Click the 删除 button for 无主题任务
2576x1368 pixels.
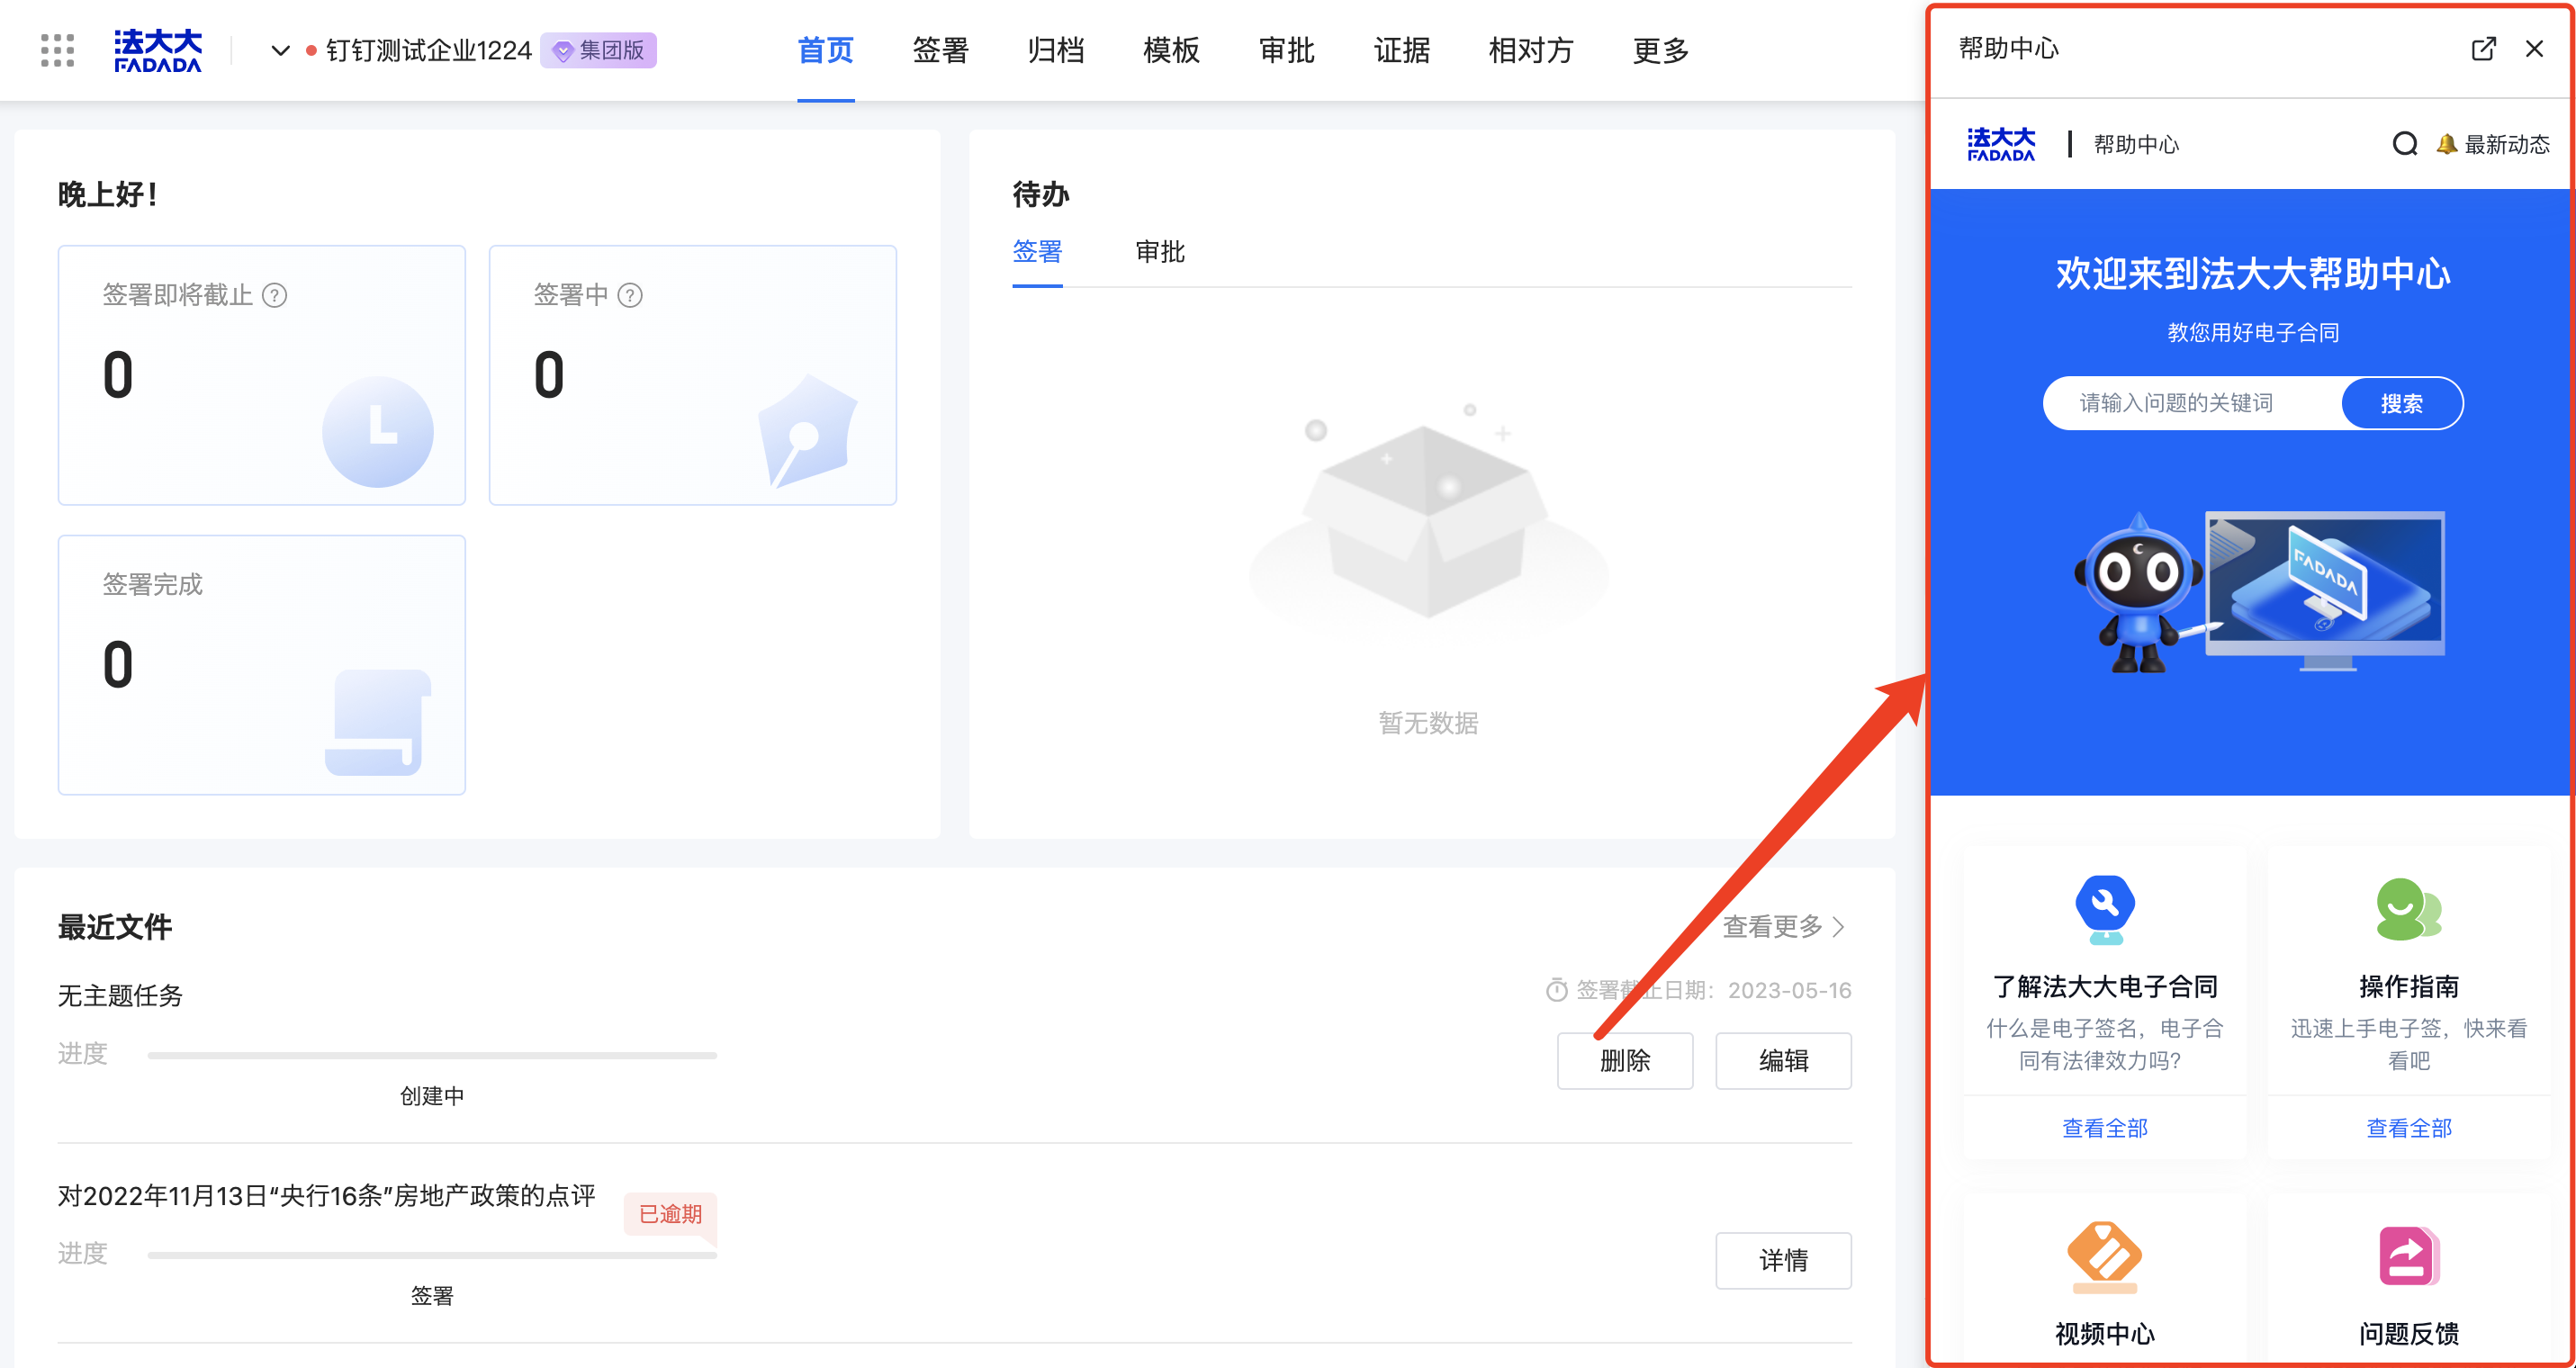[1625, 1060]
